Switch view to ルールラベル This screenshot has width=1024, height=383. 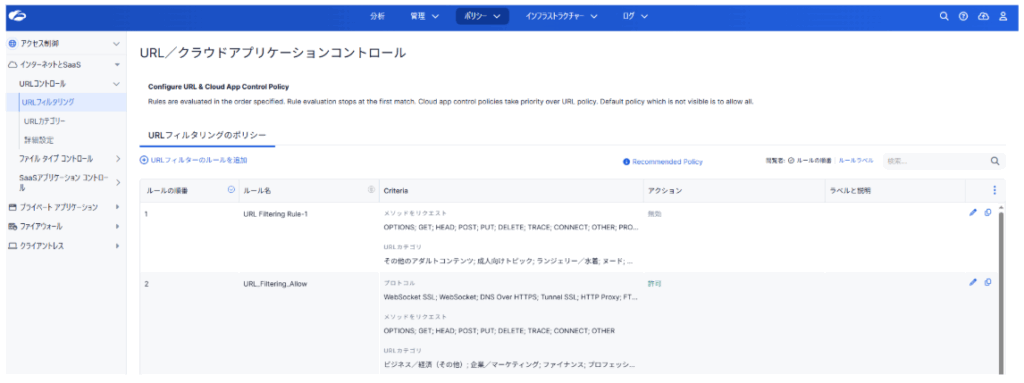pos(856,161)
